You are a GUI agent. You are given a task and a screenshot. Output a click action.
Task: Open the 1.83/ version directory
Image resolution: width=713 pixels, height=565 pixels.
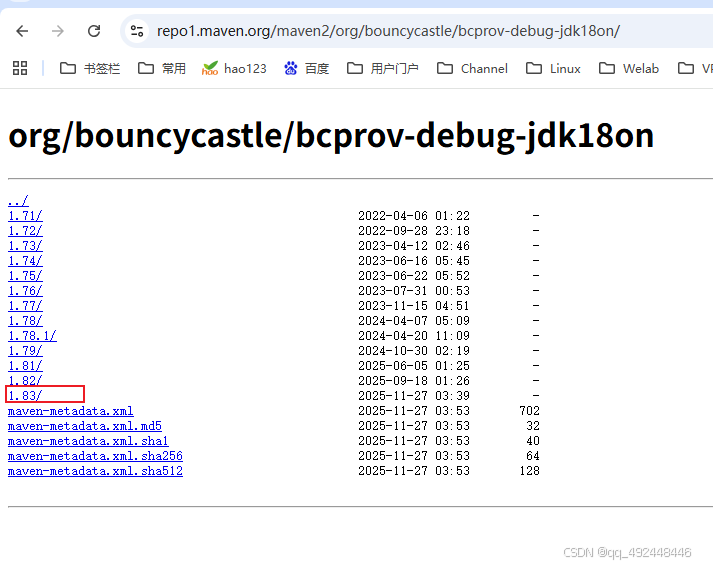coord(25,395)
